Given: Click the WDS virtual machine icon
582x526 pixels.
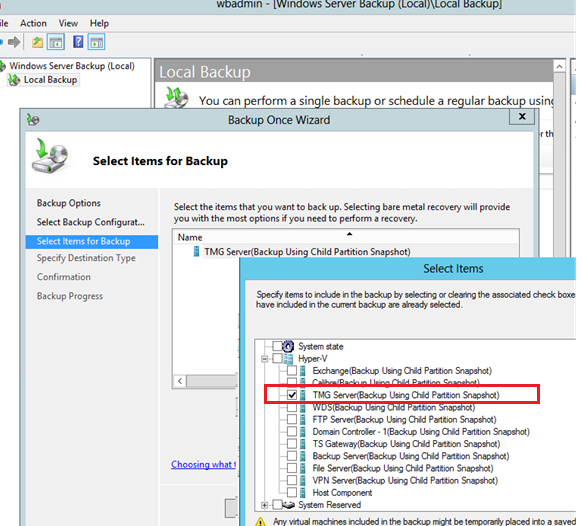Looking at the screenshot, I should click(x=303, y=408).
